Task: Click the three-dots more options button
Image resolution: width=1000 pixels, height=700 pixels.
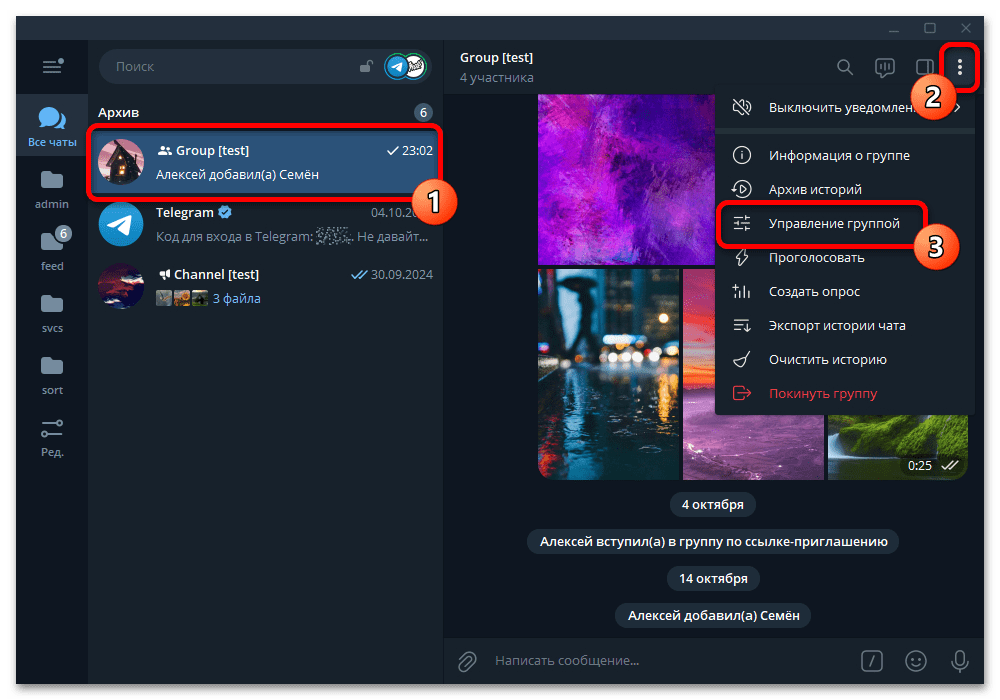Action: pyautogui.click(x=959, y=67)
